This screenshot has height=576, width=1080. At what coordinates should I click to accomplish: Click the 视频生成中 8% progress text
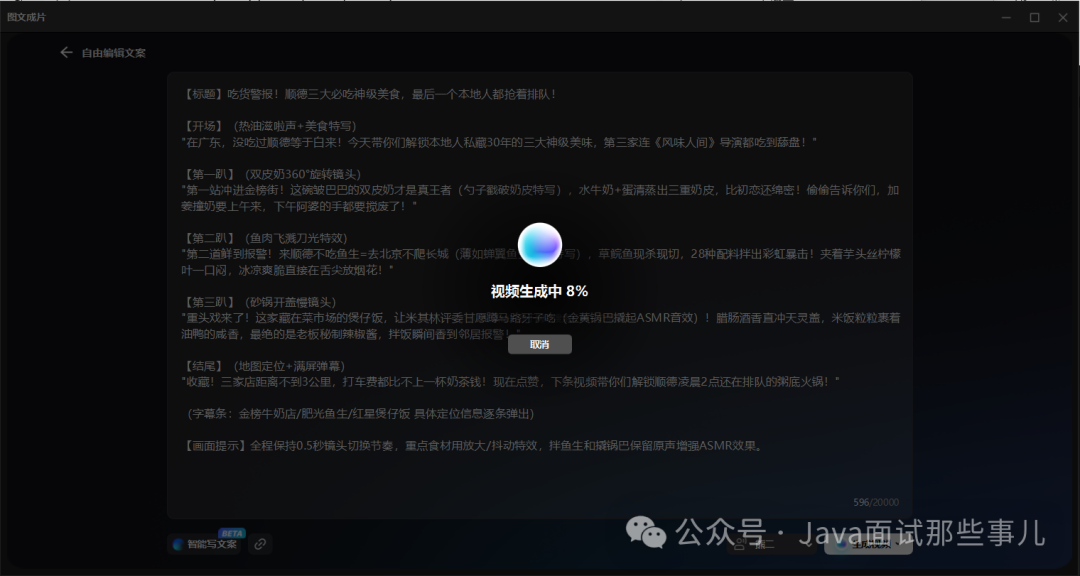pos(539,291)
